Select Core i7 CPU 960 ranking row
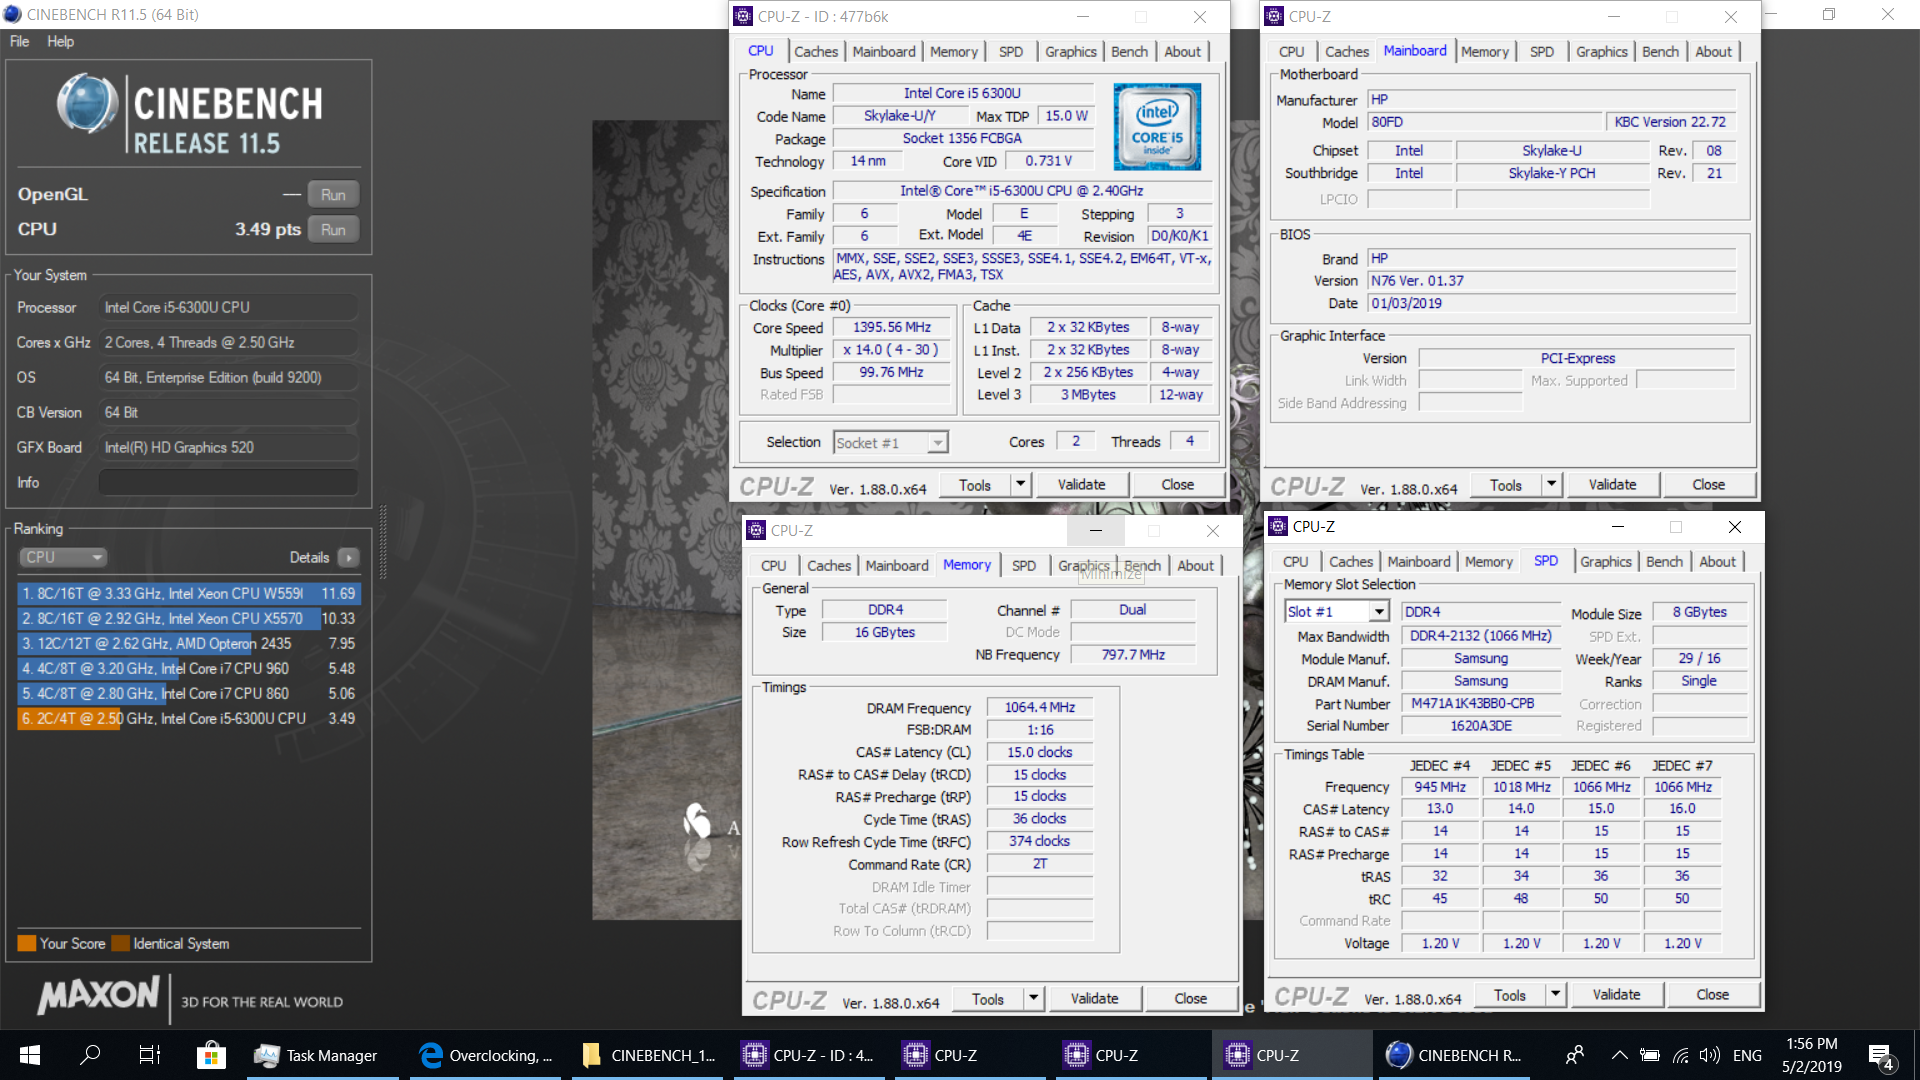This screenshot has width=1920, height=1080. 189,668
